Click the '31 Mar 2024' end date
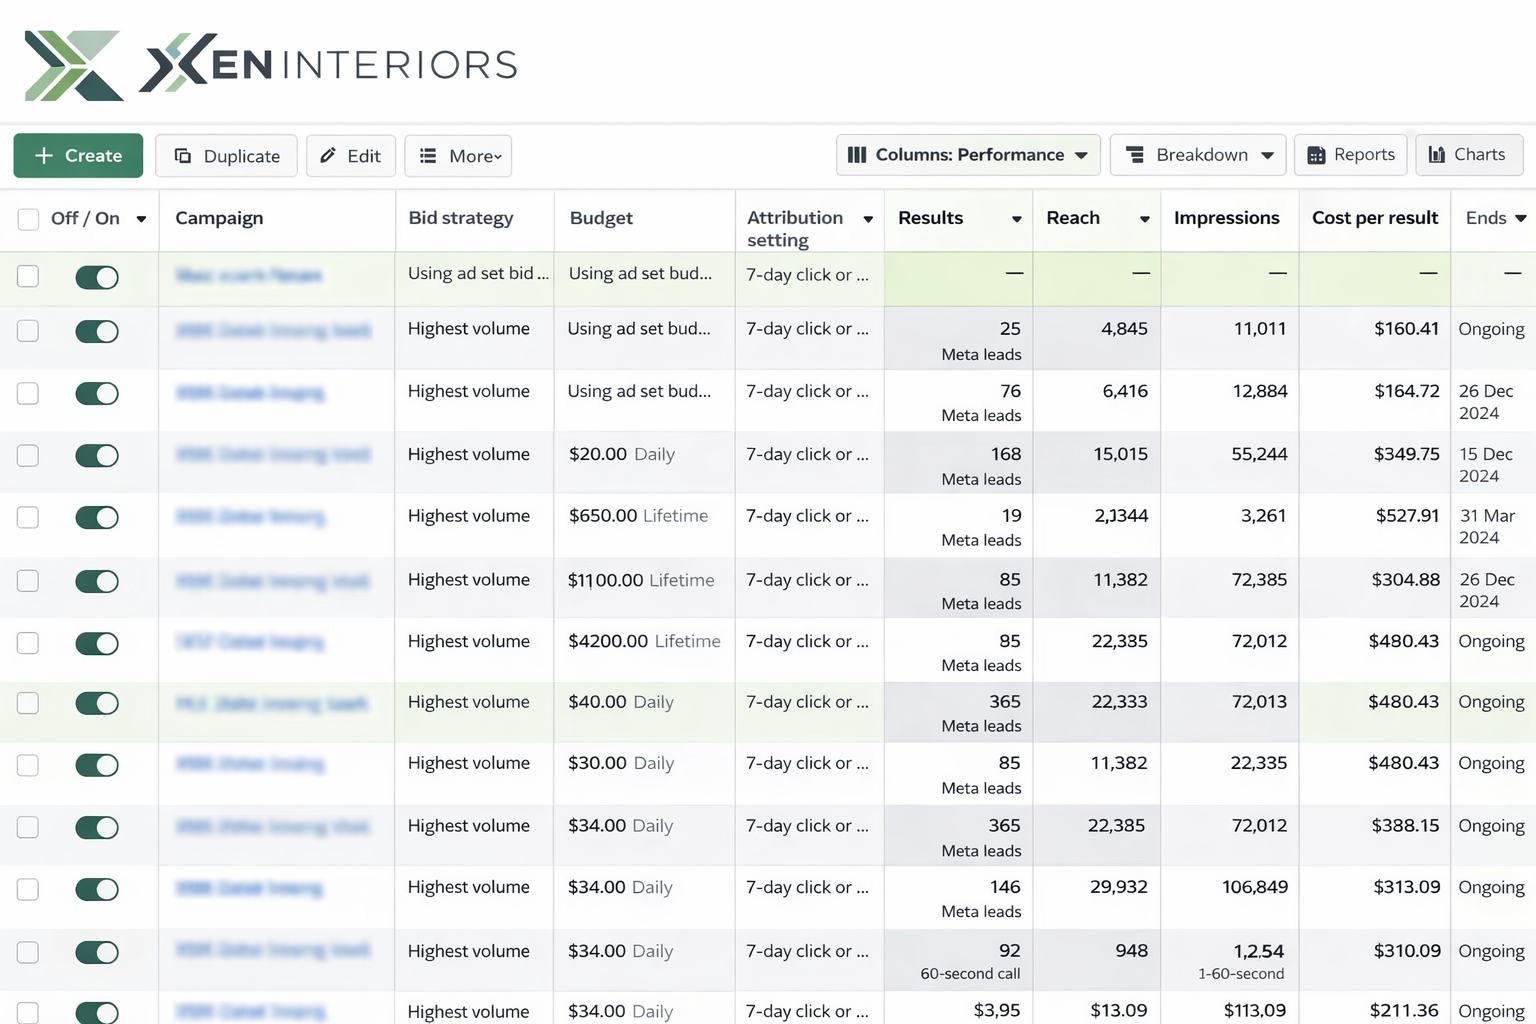Screen dimensions: 1536x1024 [x=1487, y=527]
